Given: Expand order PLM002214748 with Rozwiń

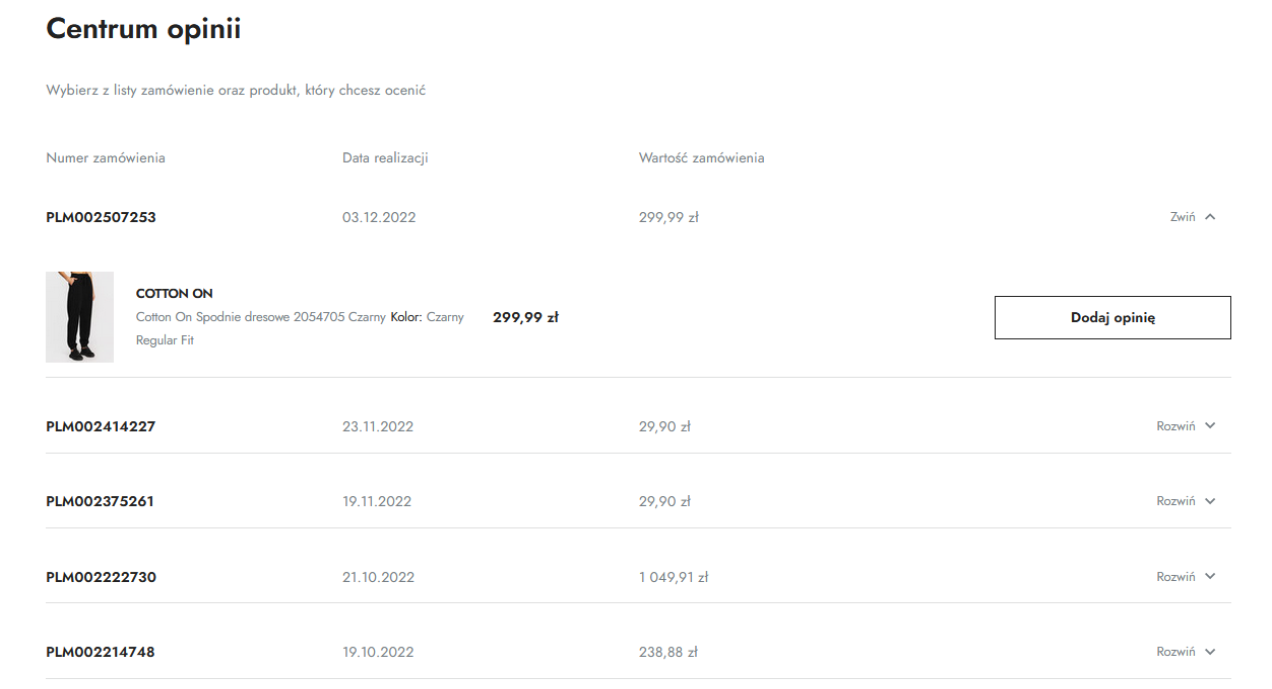Looking at the screenshot, I should click(1185, 652).
